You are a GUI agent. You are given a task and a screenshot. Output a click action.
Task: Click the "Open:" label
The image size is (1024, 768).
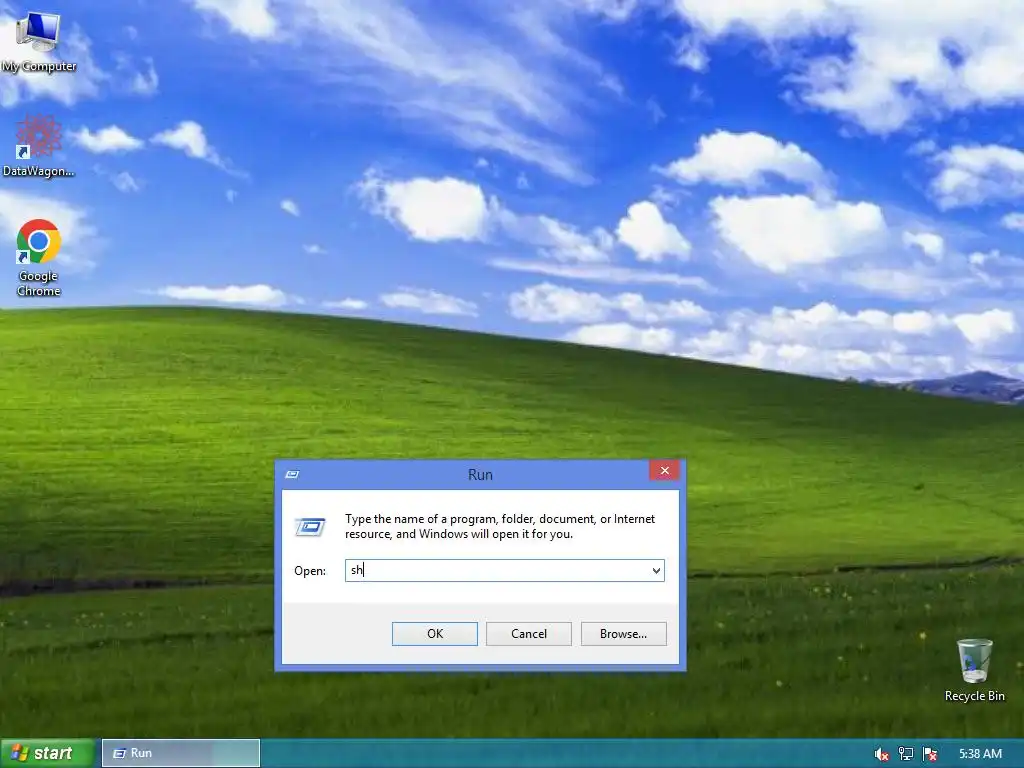pos(310,571)
